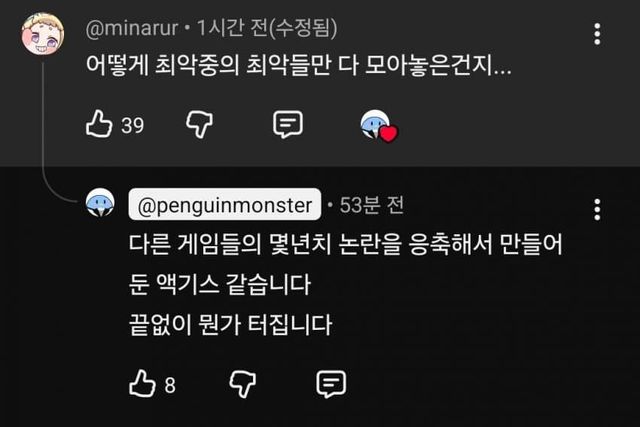Select the reply line '끝없이 뭔가 터집니다'
Screen dimensions: 640x427
[x=231, y=325]
